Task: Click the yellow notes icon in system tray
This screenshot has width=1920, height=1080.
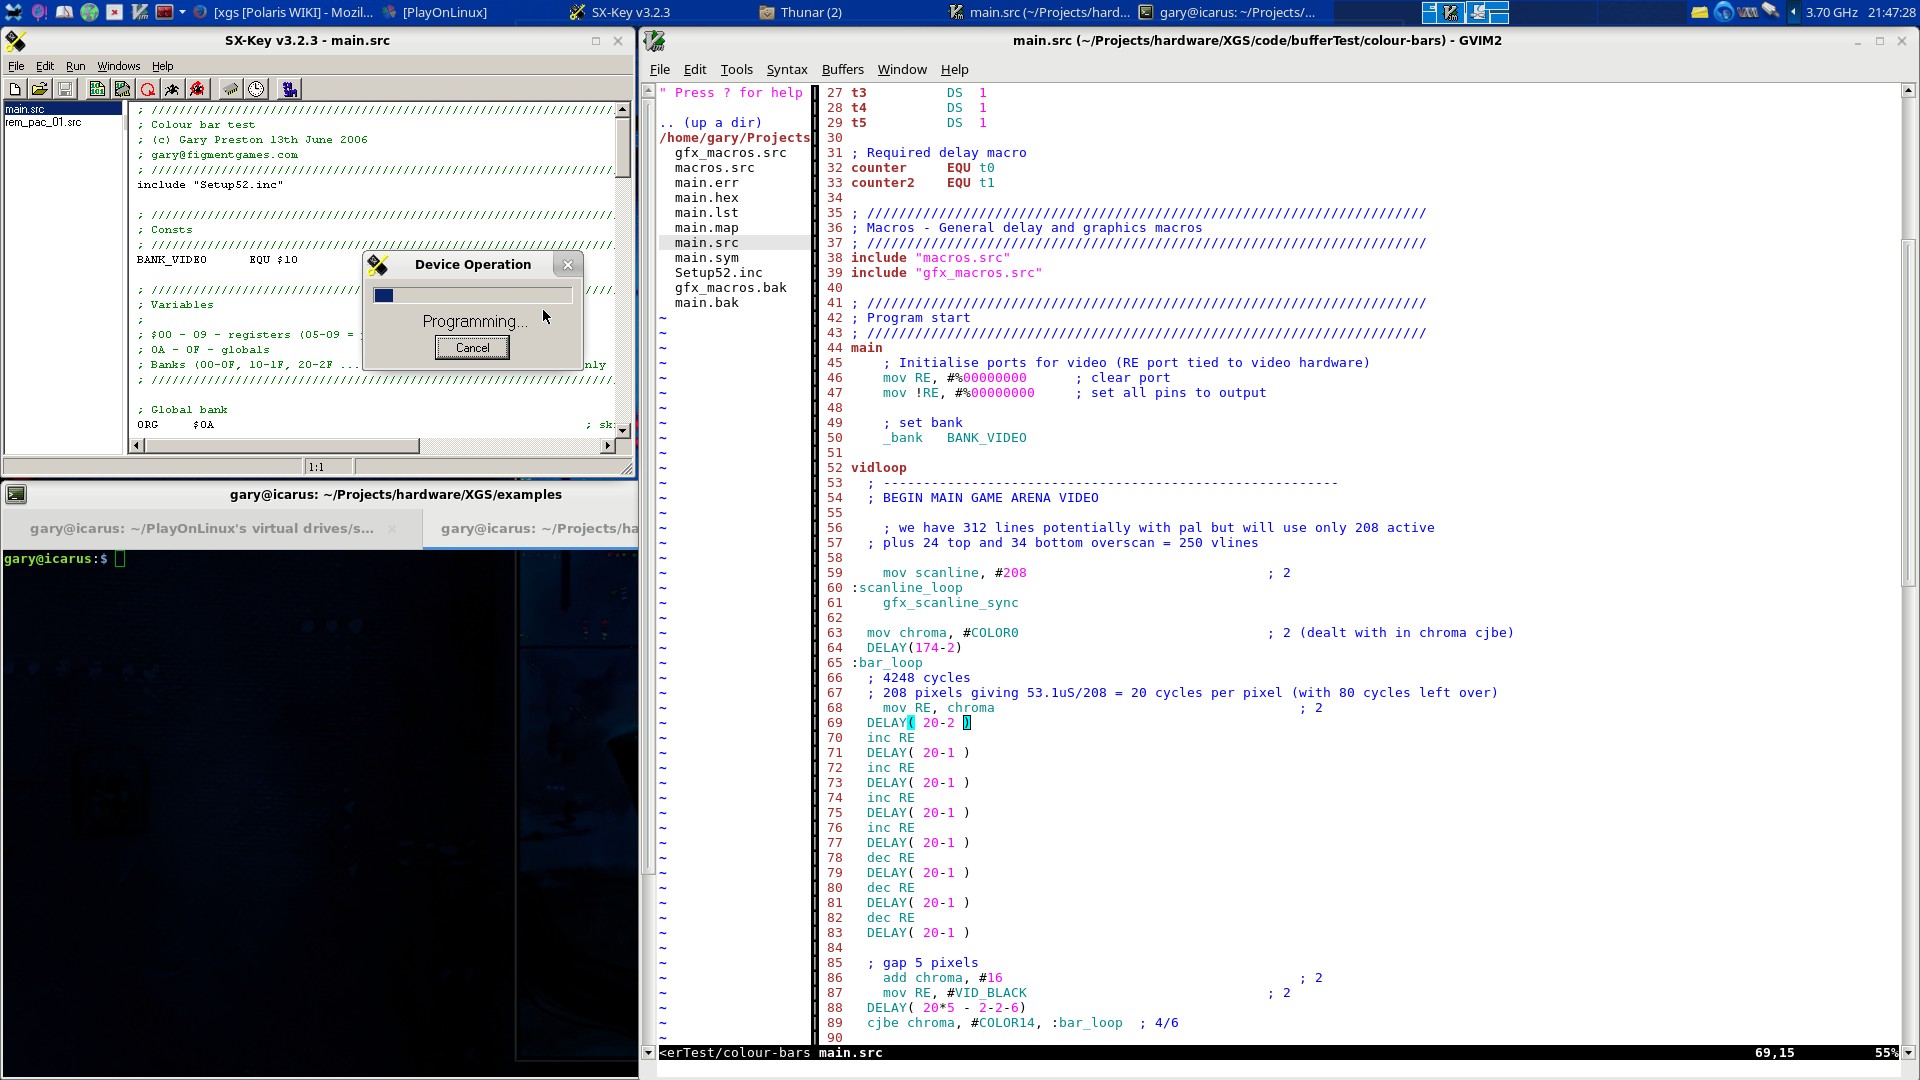Action: (1699, 12)
